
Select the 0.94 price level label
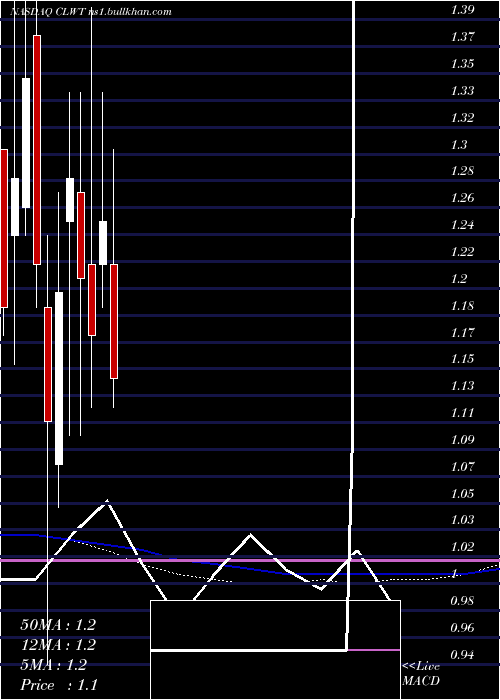click(462, 655)
